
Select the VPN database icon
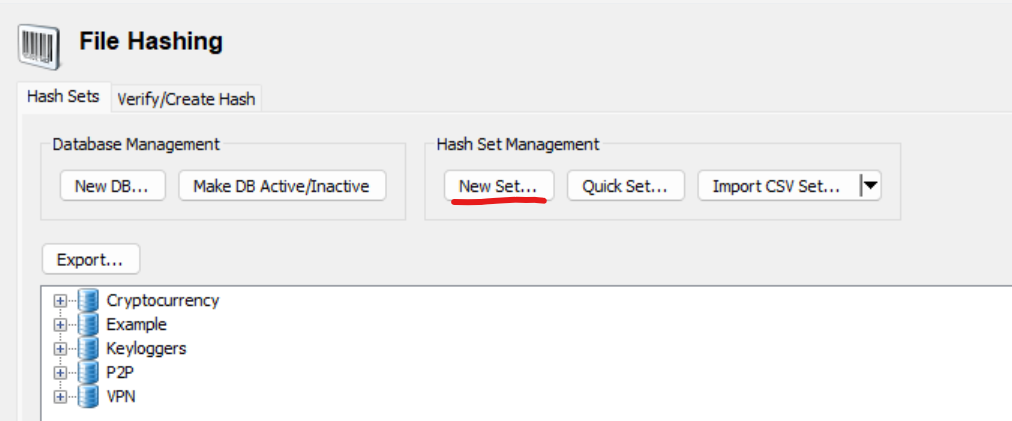point(88,396)
